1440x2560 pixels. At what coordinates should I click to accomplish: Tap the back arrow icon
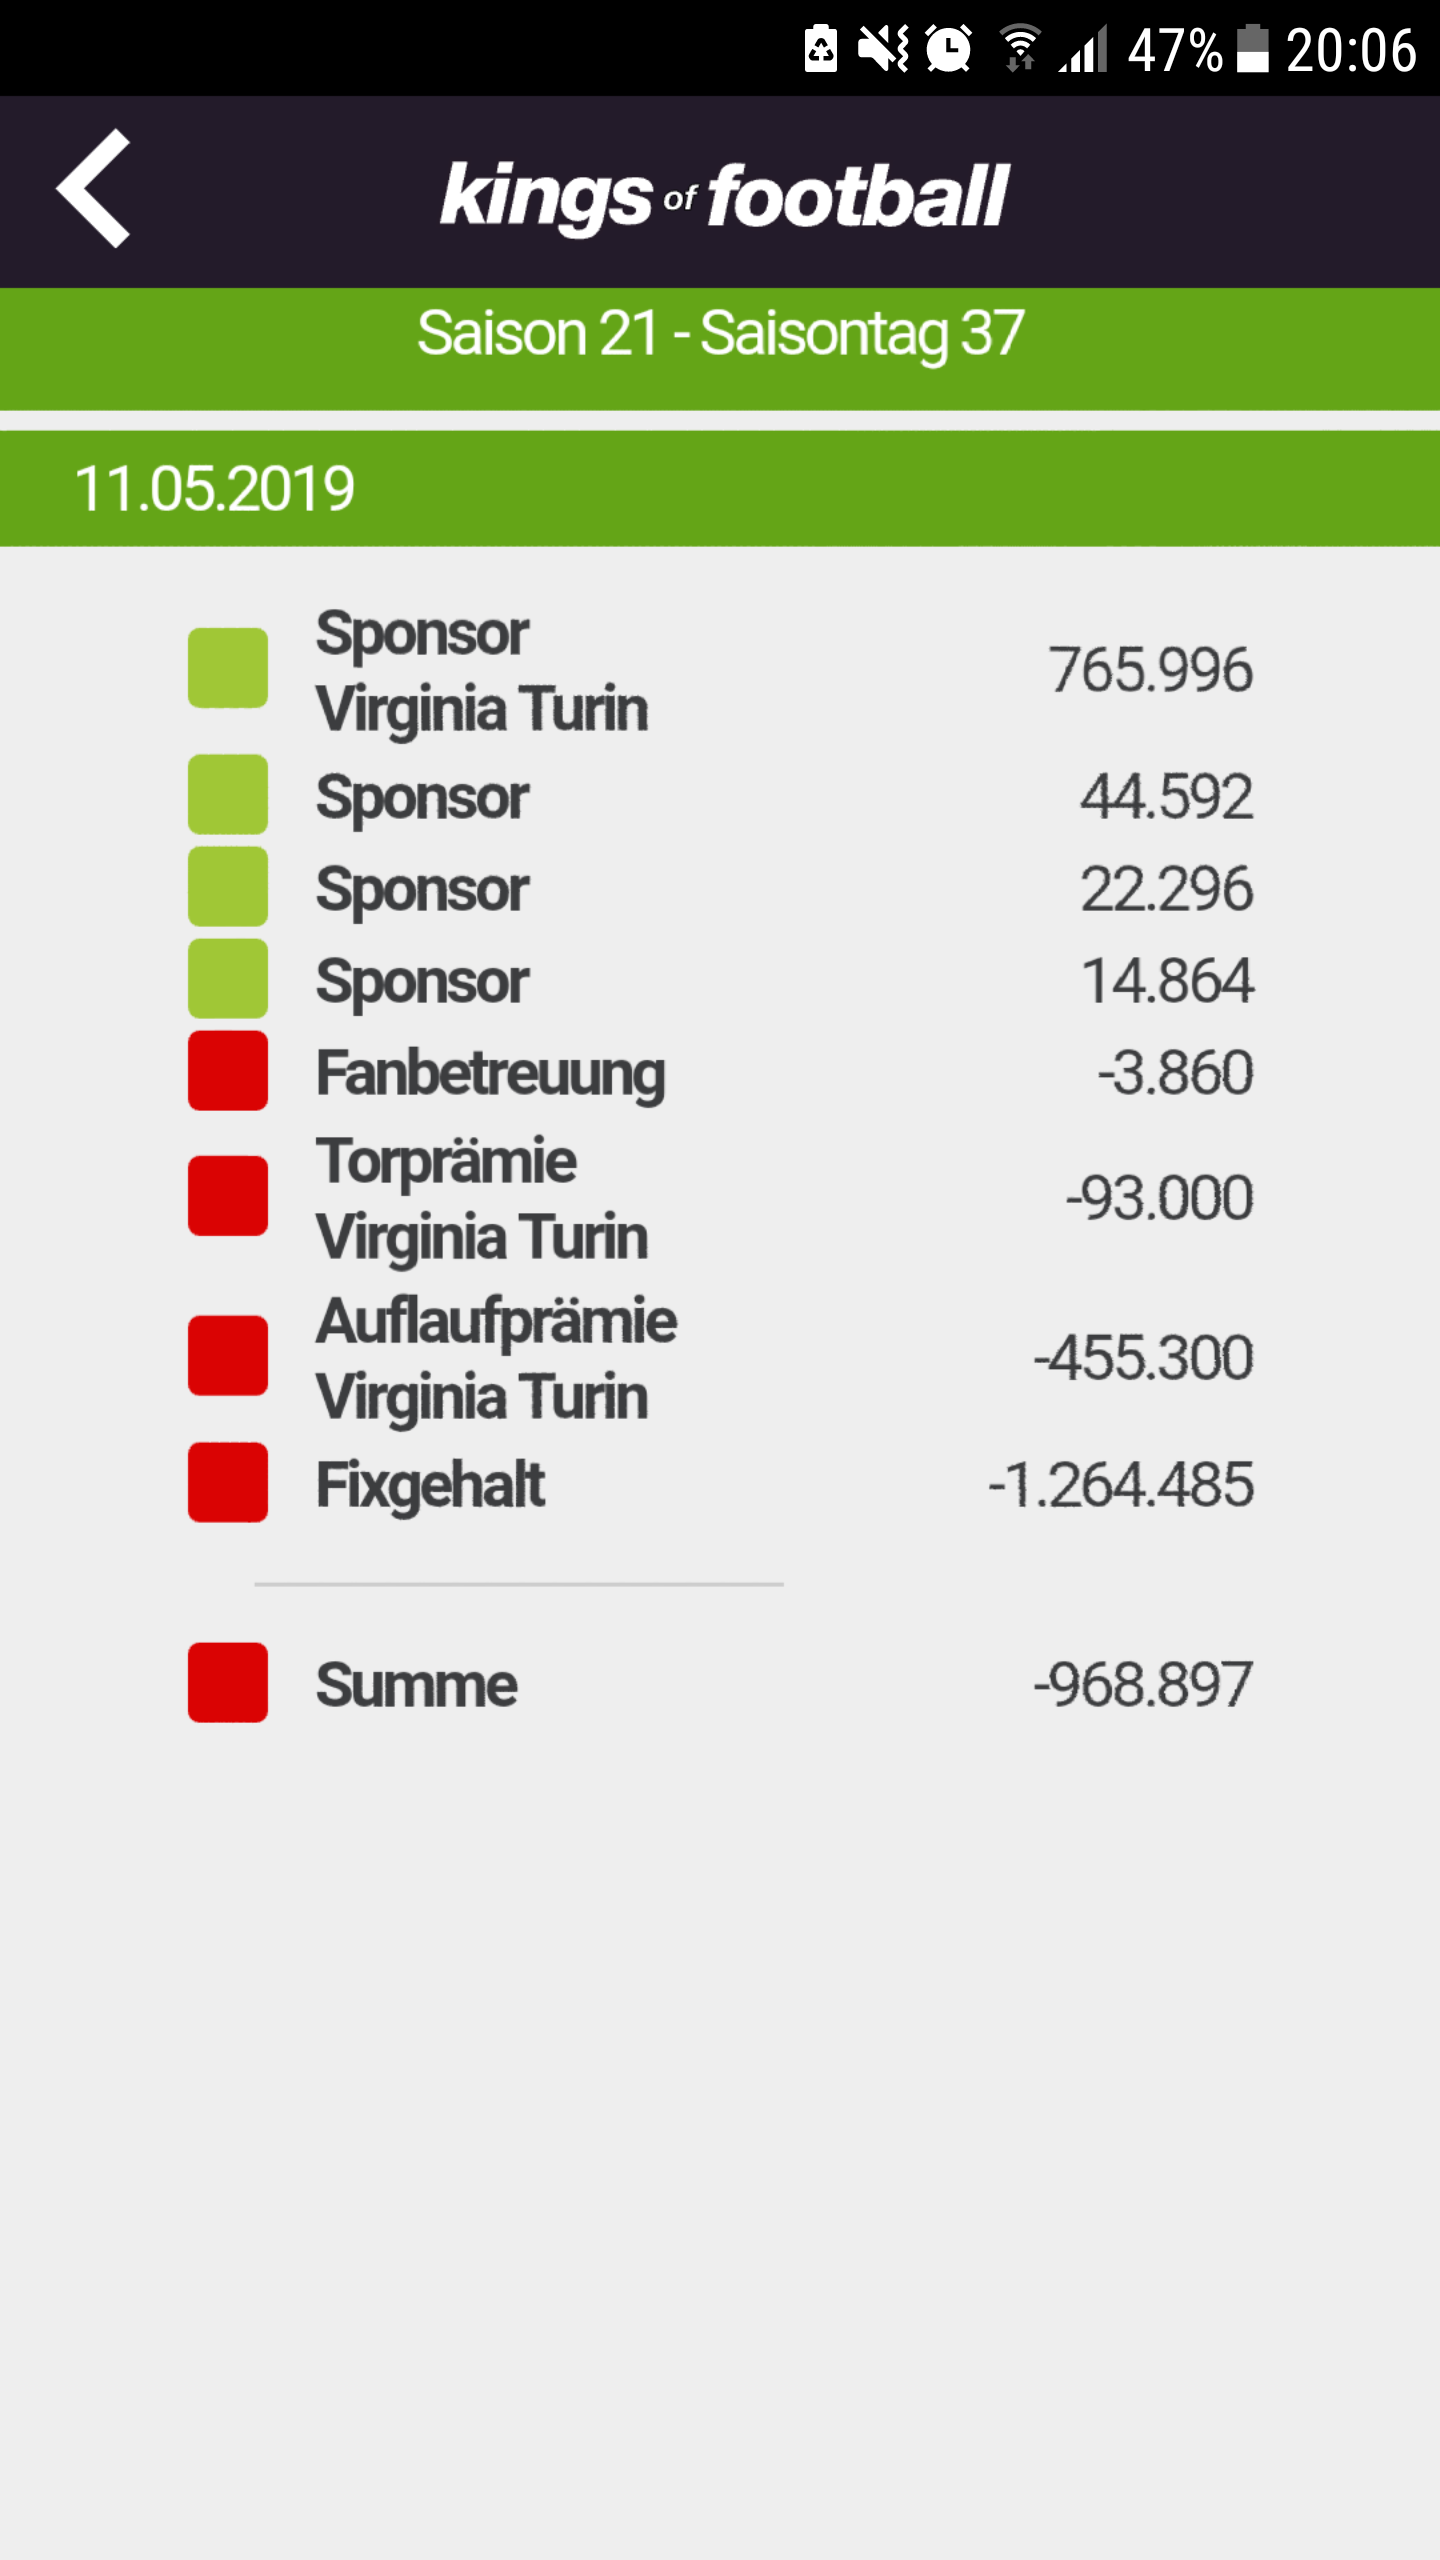[93, 189]
